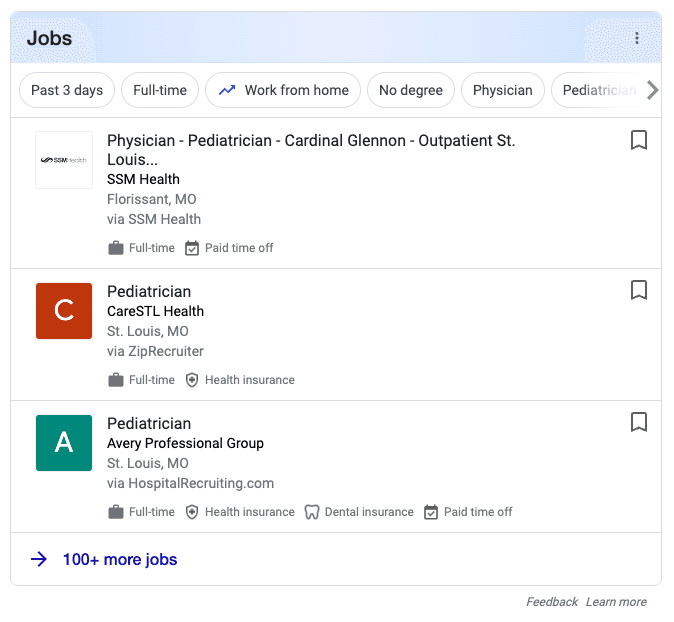This screenshot has width=674, height=622.
Task: Show more filter chips with right chevron
Action: click(x=653, y=90)
